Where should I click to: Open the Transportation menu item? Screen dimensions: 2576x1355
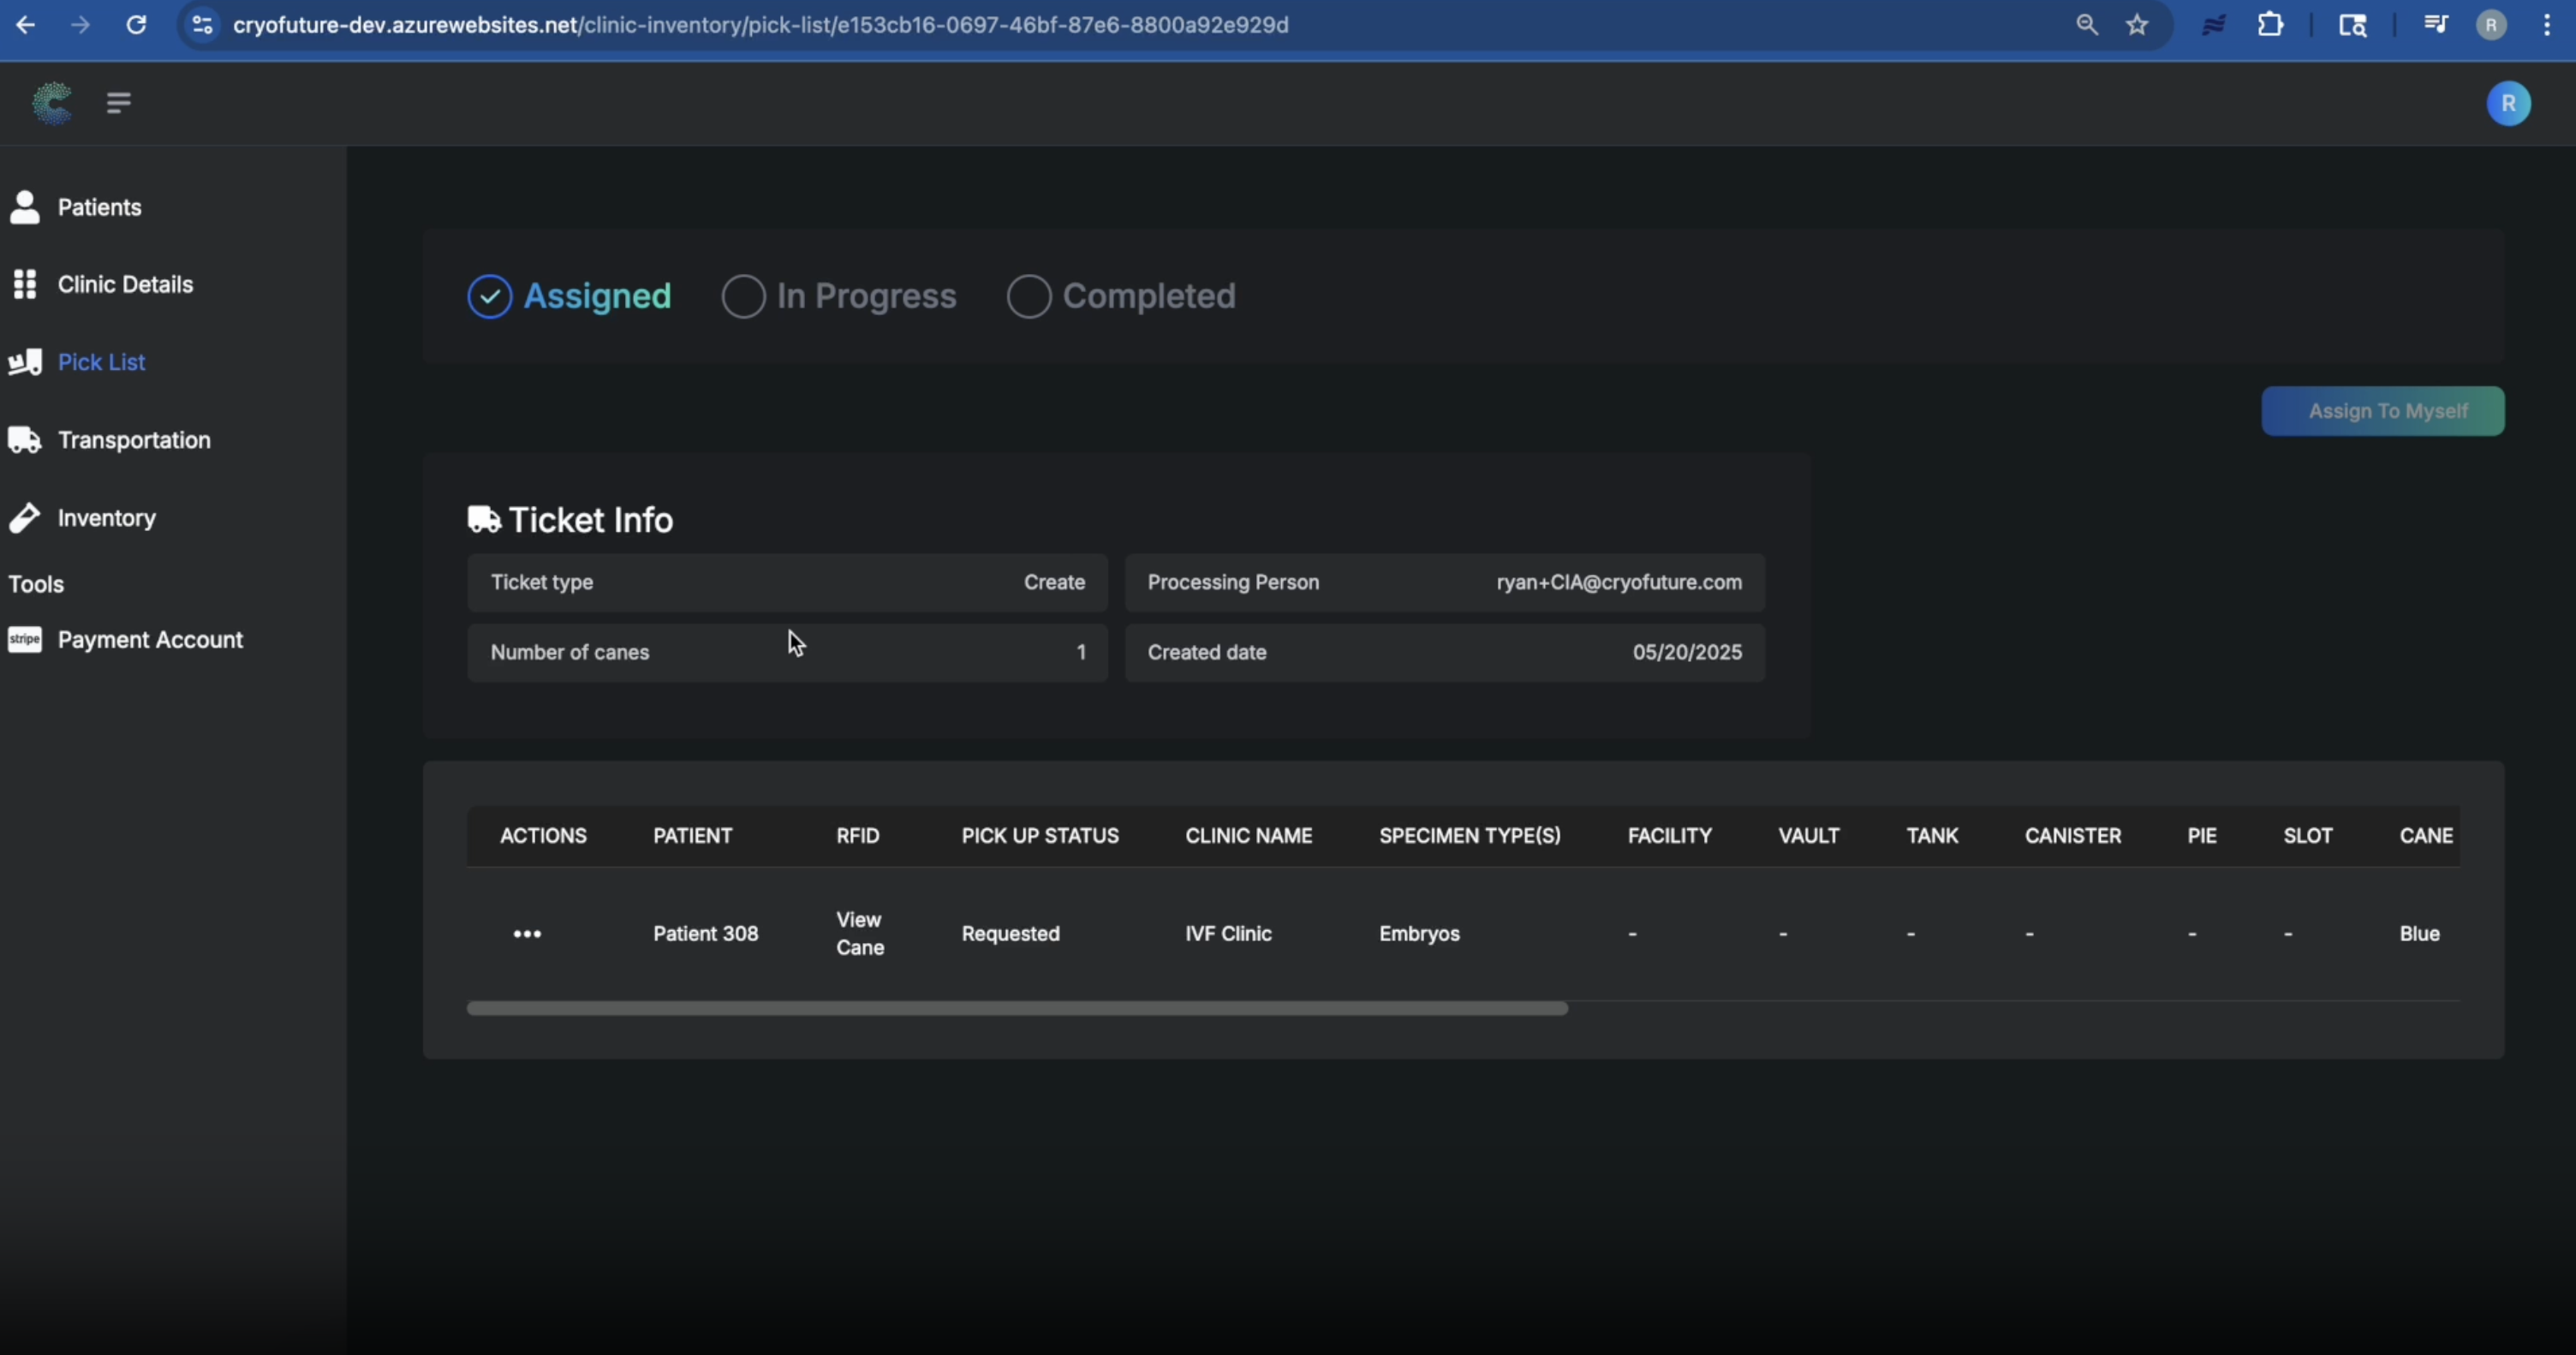[x=134, y=440]
